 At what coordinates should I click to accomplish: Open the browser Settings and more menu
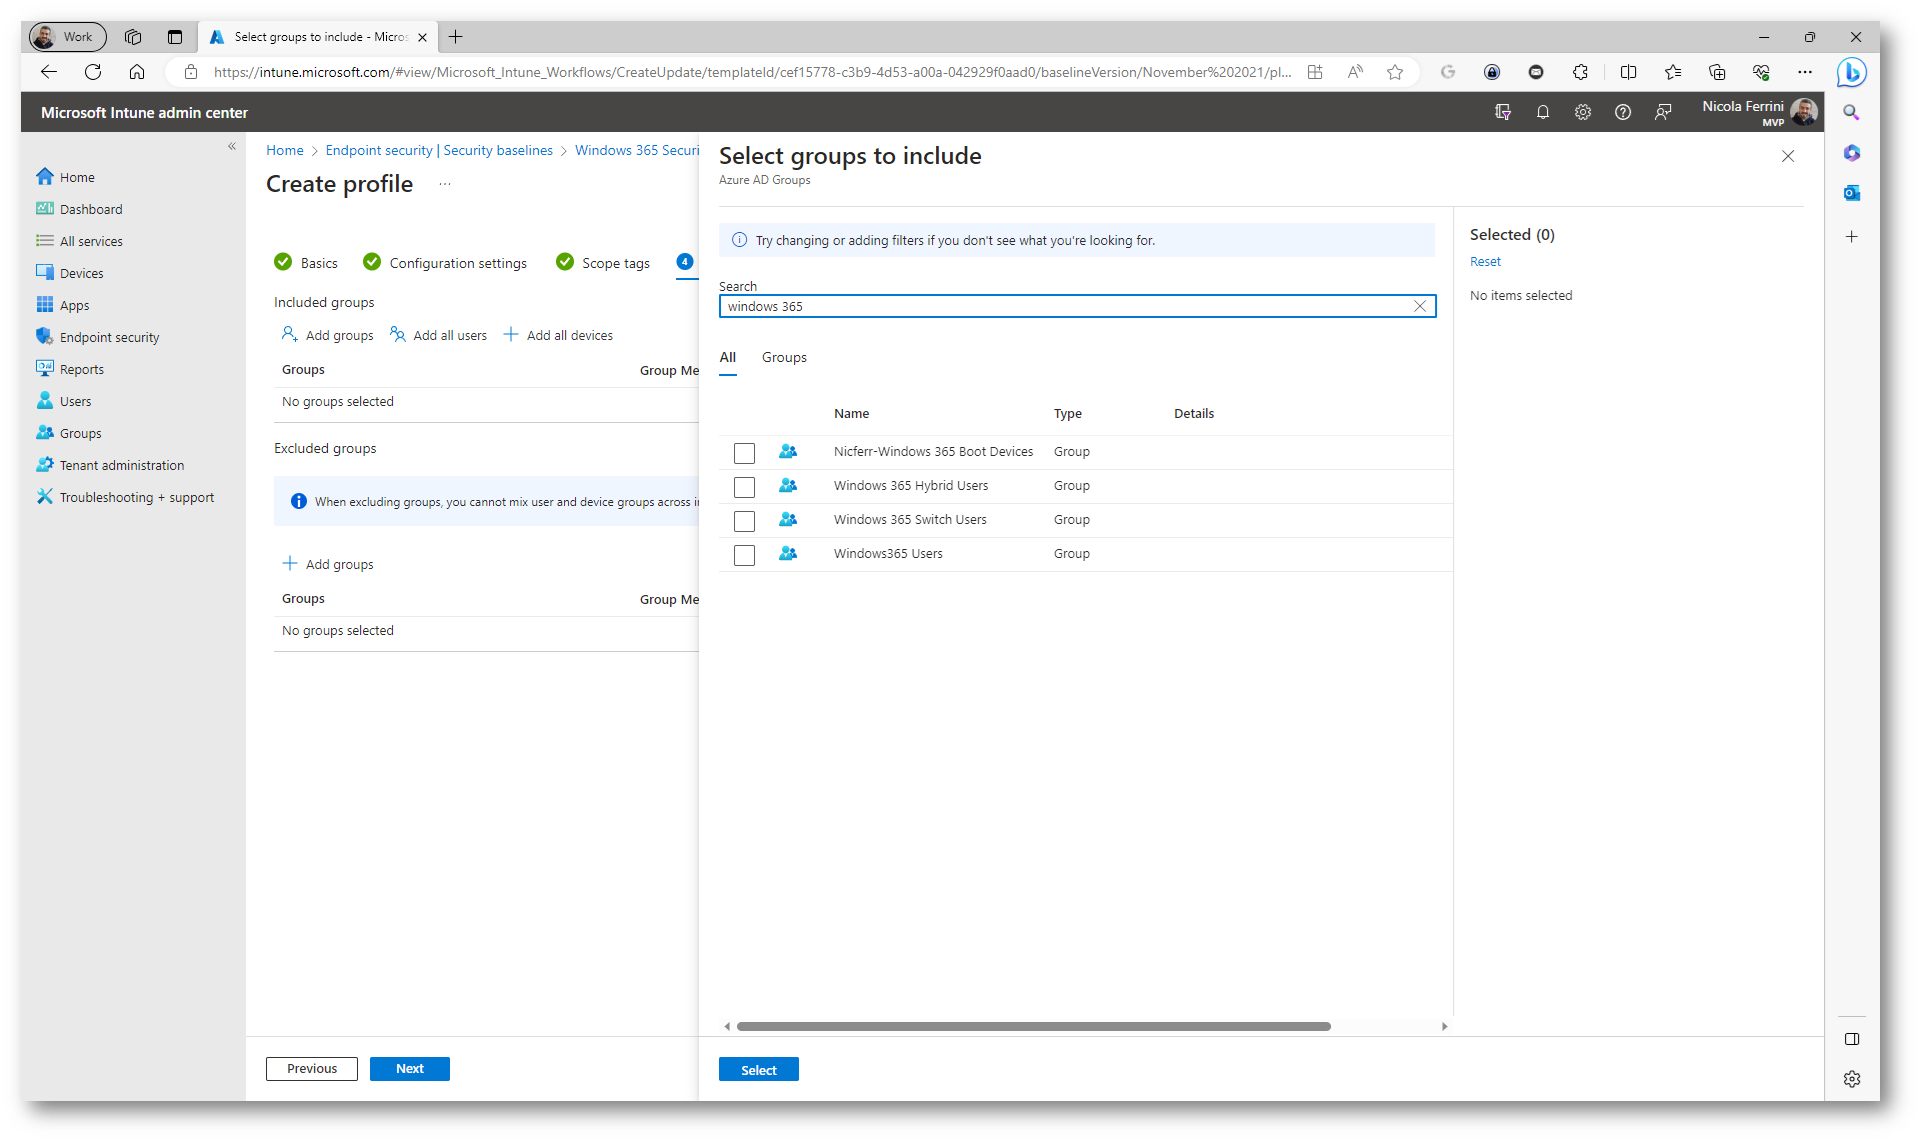coord(1805,72)
